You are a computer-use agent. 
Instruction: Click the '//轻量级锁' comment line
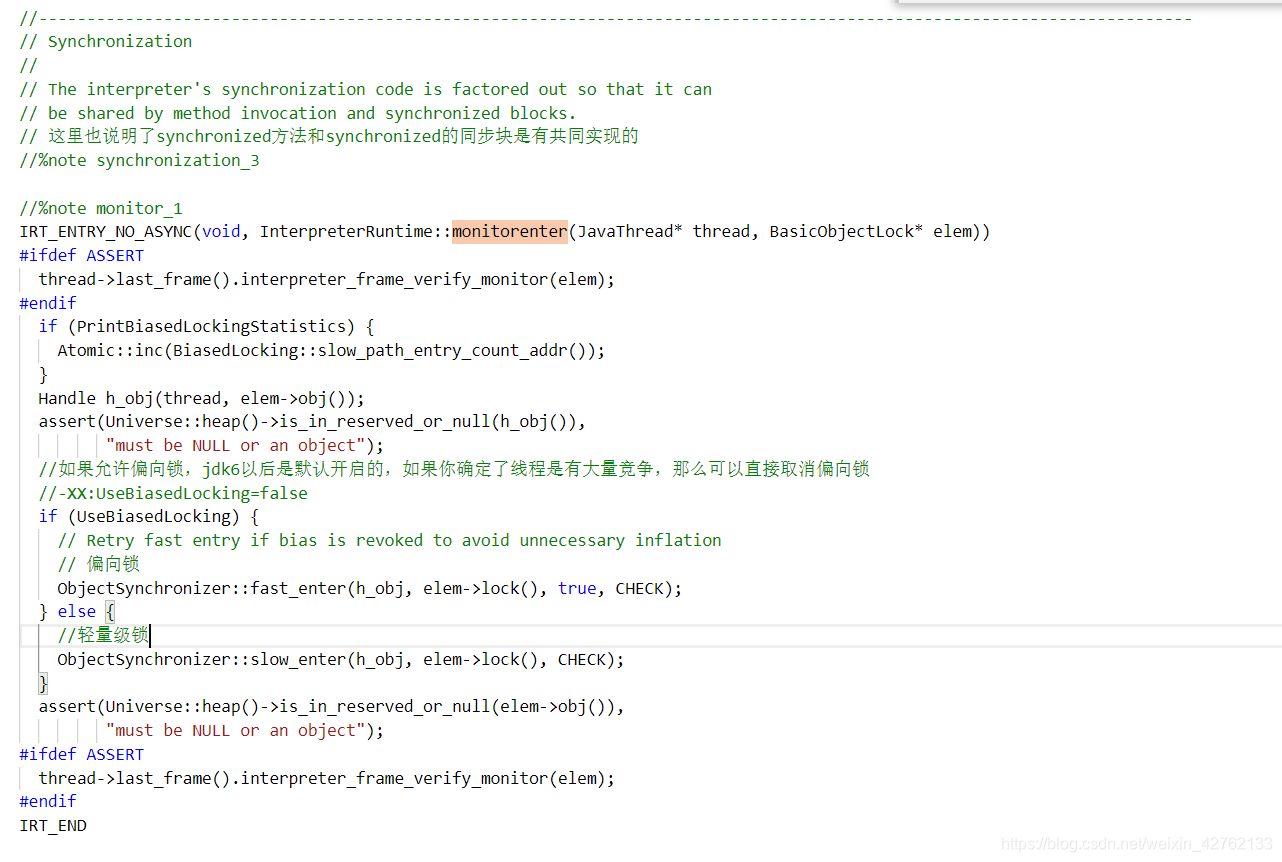pos(102,636)
